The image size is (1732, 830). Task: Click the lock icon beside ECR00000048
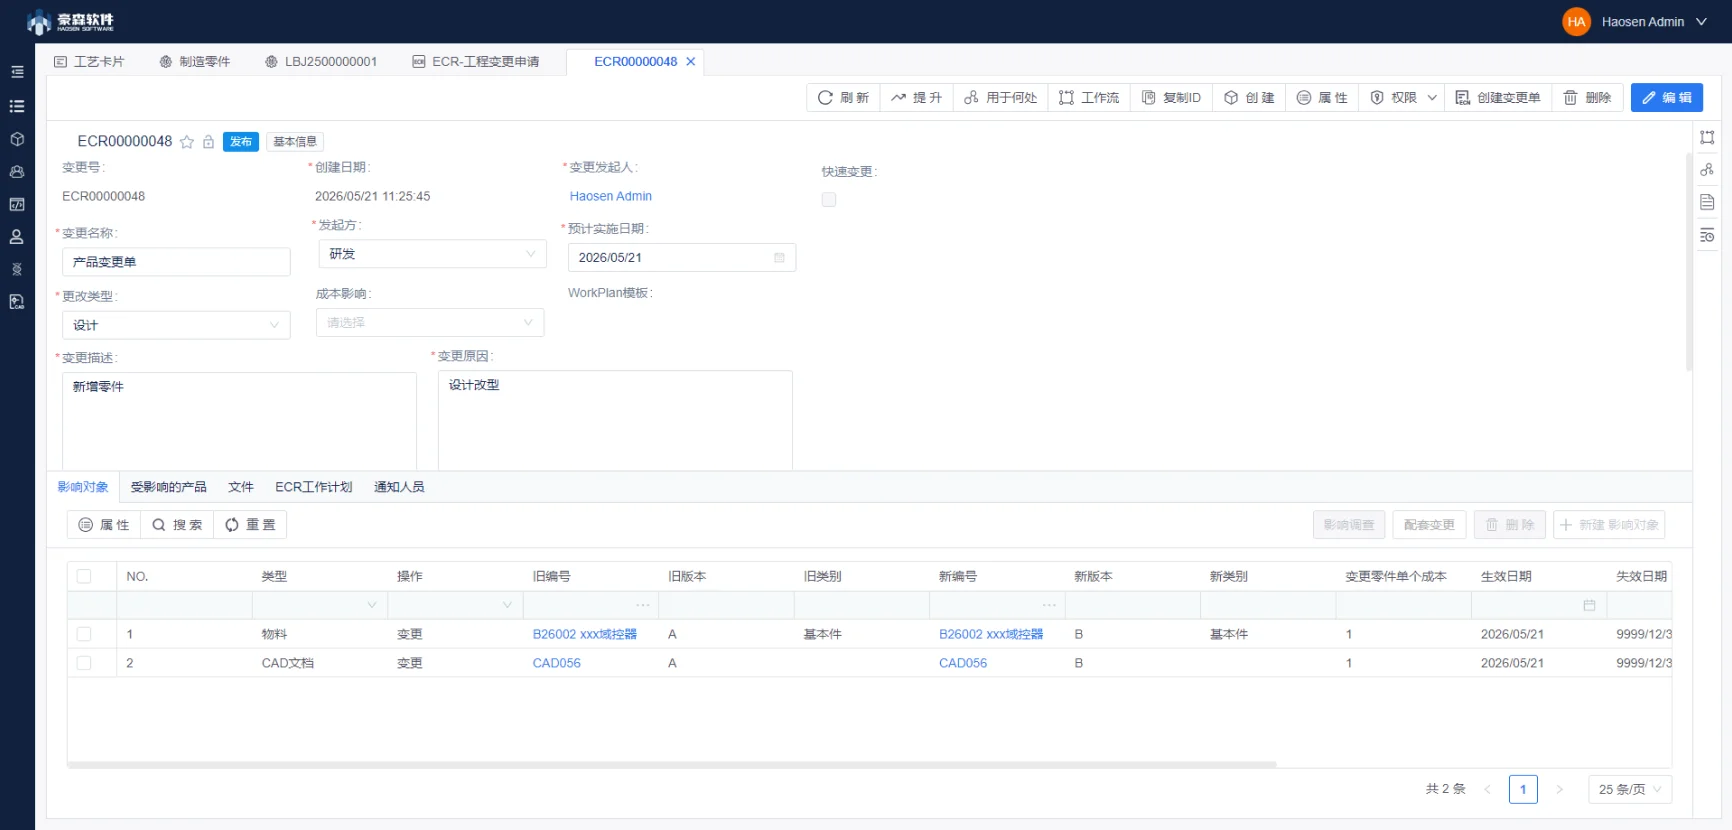click(208, 142)
